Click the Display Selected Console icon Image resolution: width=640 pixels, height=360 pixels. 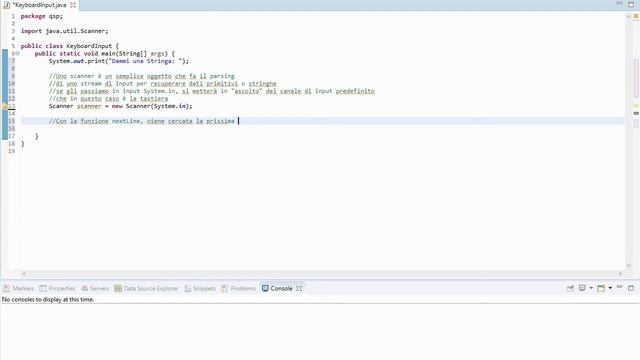point(582,288)
